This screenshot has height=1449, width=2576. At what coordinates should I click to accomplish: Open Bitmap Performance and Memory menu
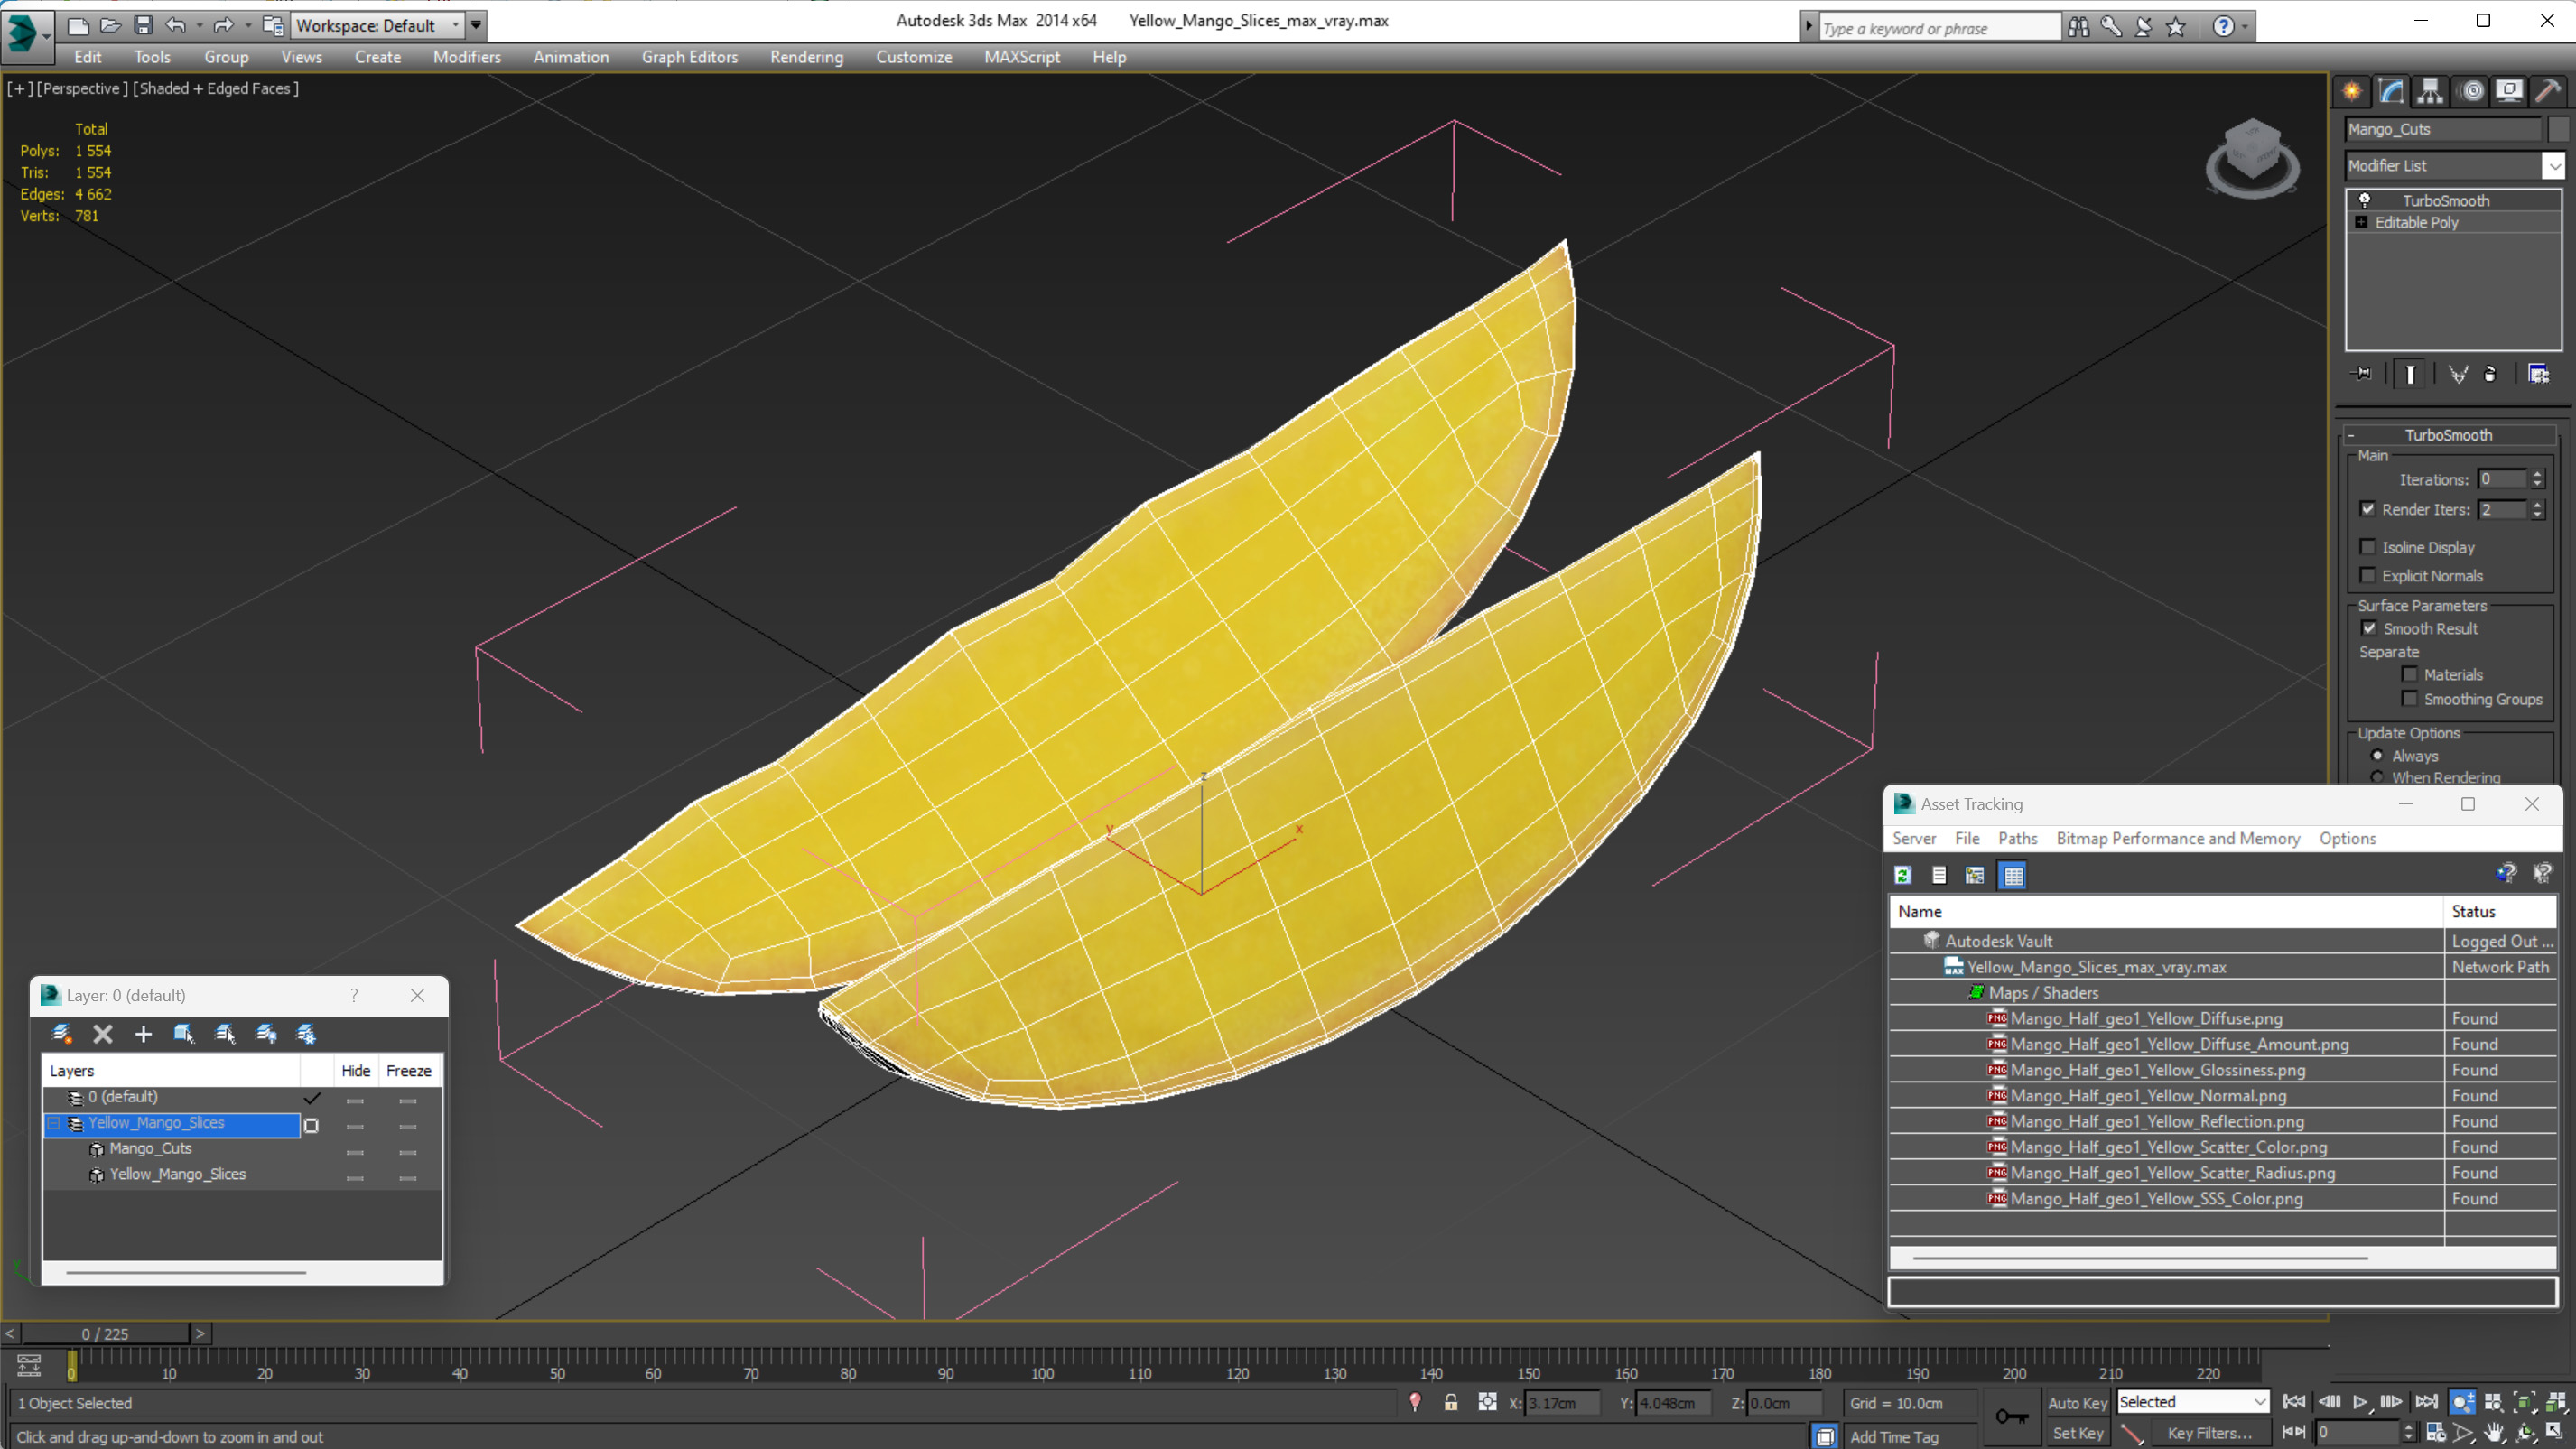[2177, 838]
